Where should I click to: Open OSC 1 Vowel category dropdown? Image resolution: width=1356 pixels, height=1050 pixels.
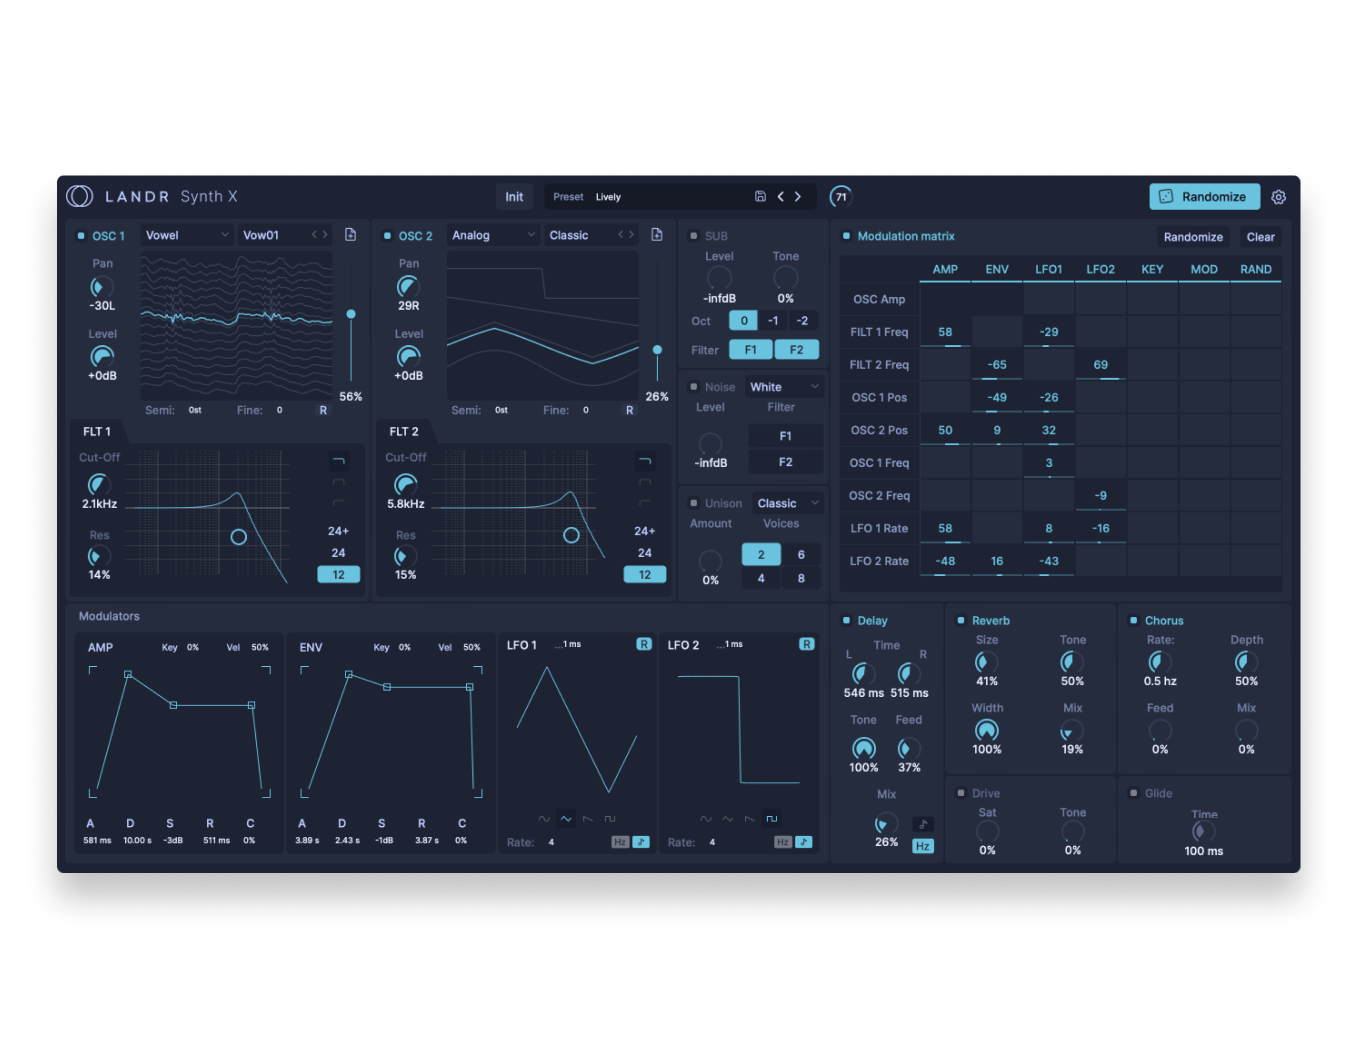[186, 235]
